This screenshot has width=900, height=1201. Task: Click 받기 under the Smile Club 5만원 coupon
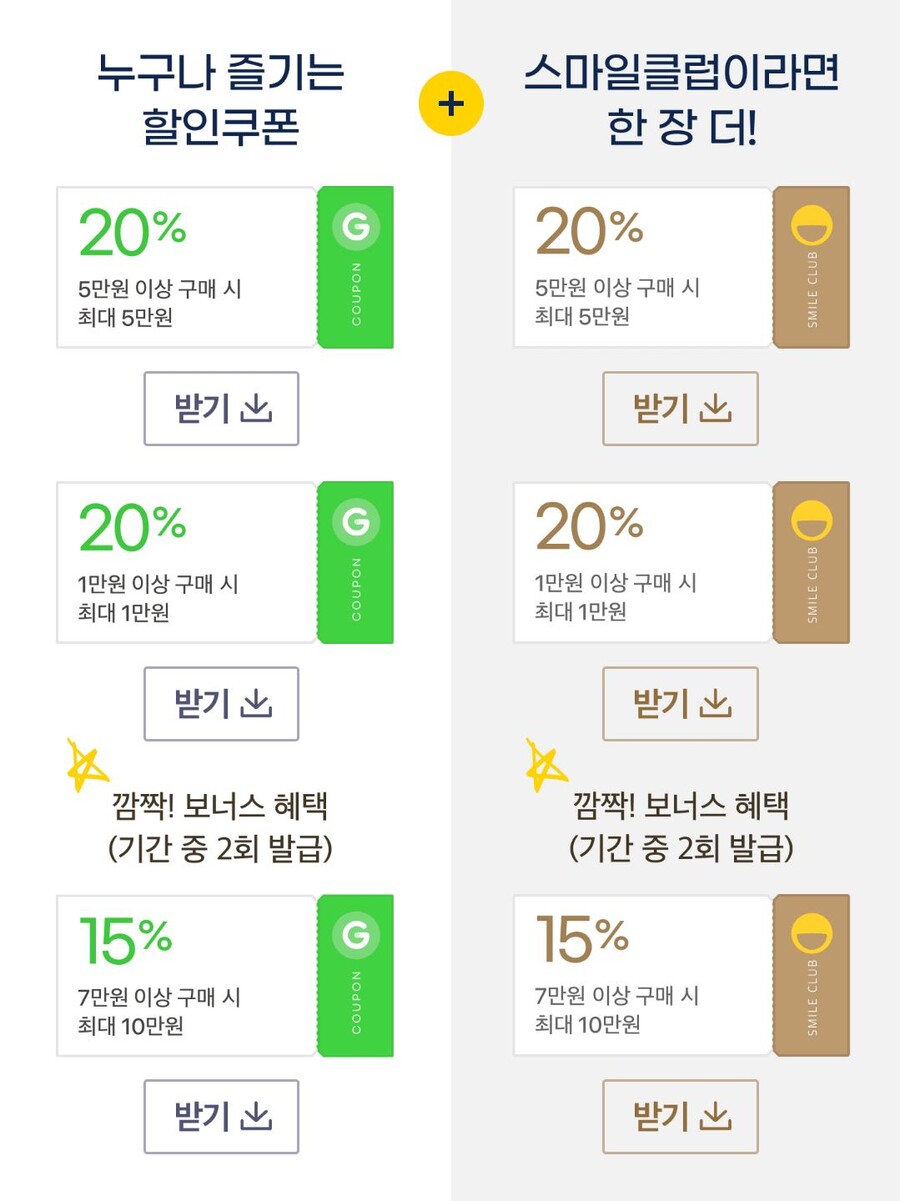681,408
